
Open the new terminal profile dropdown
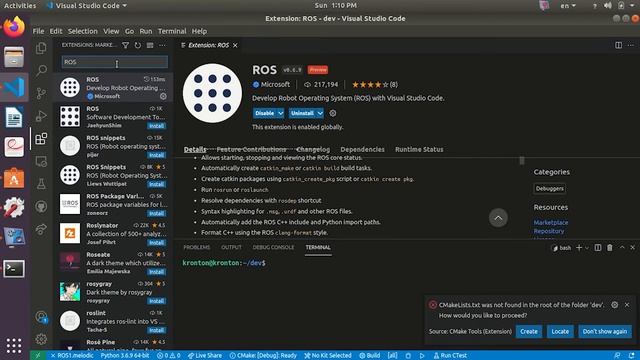(x=587, y=248)
